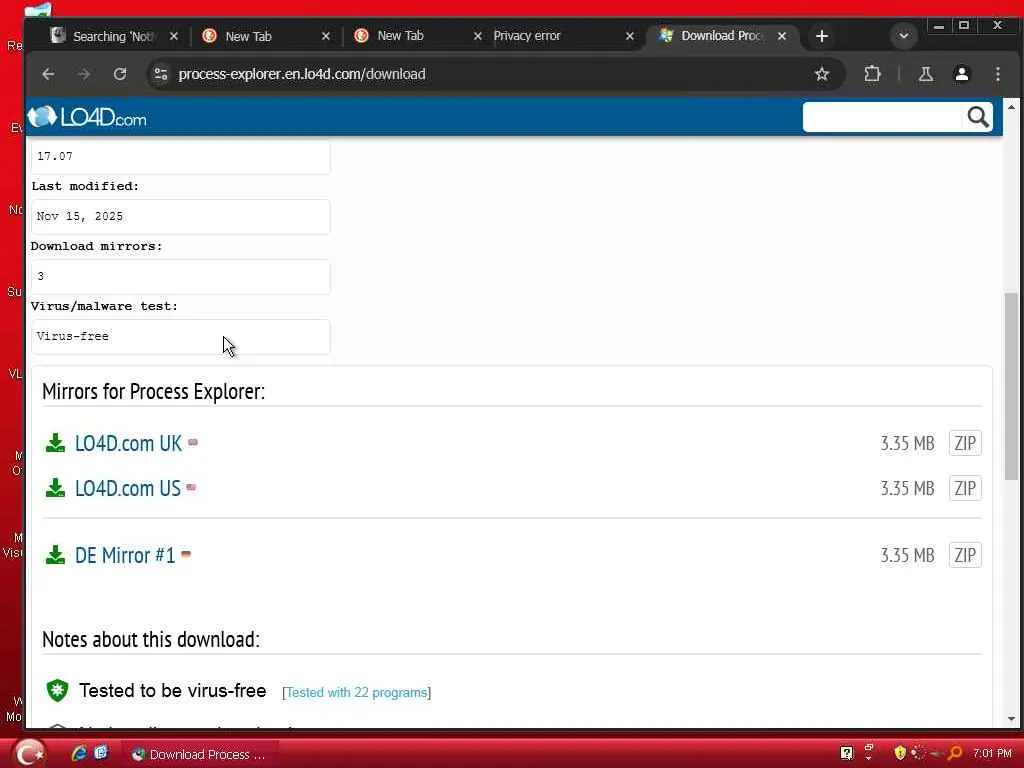
Task: Click the 'Nov 15, 2025' date field
Action: (180, 217)
